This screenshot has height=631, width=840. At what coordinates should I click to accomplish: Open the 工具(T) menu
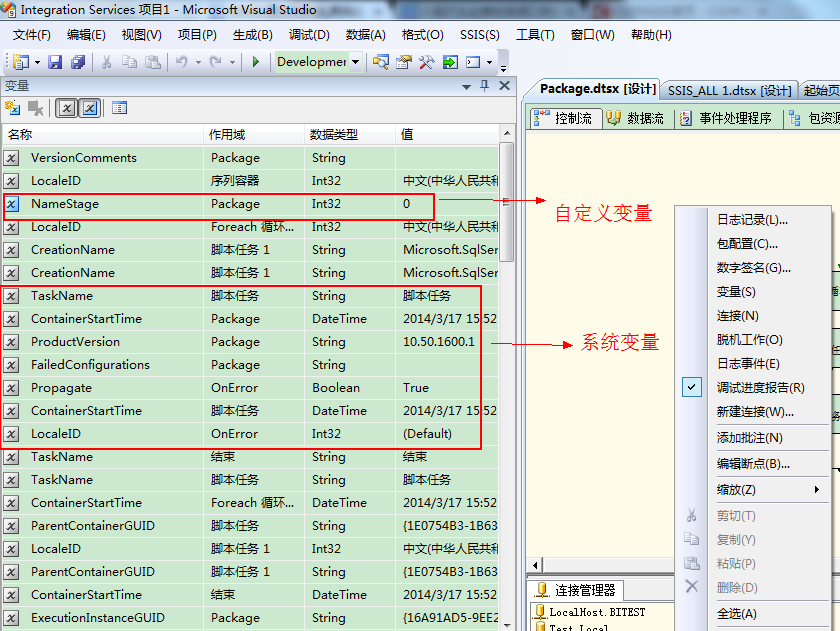click(535, 35)
